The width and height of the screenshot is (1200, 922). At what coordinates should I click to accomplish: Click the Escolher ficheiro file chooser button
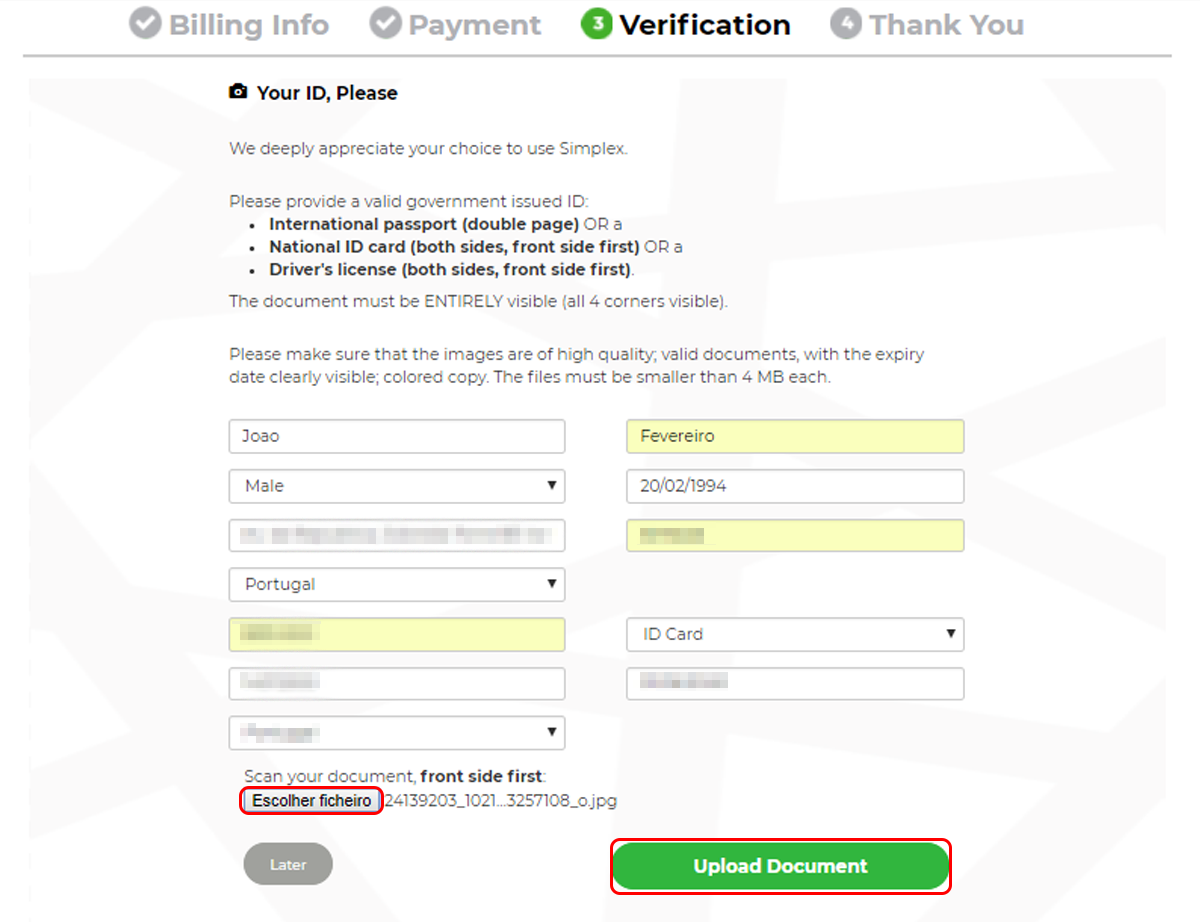point(311,801)
